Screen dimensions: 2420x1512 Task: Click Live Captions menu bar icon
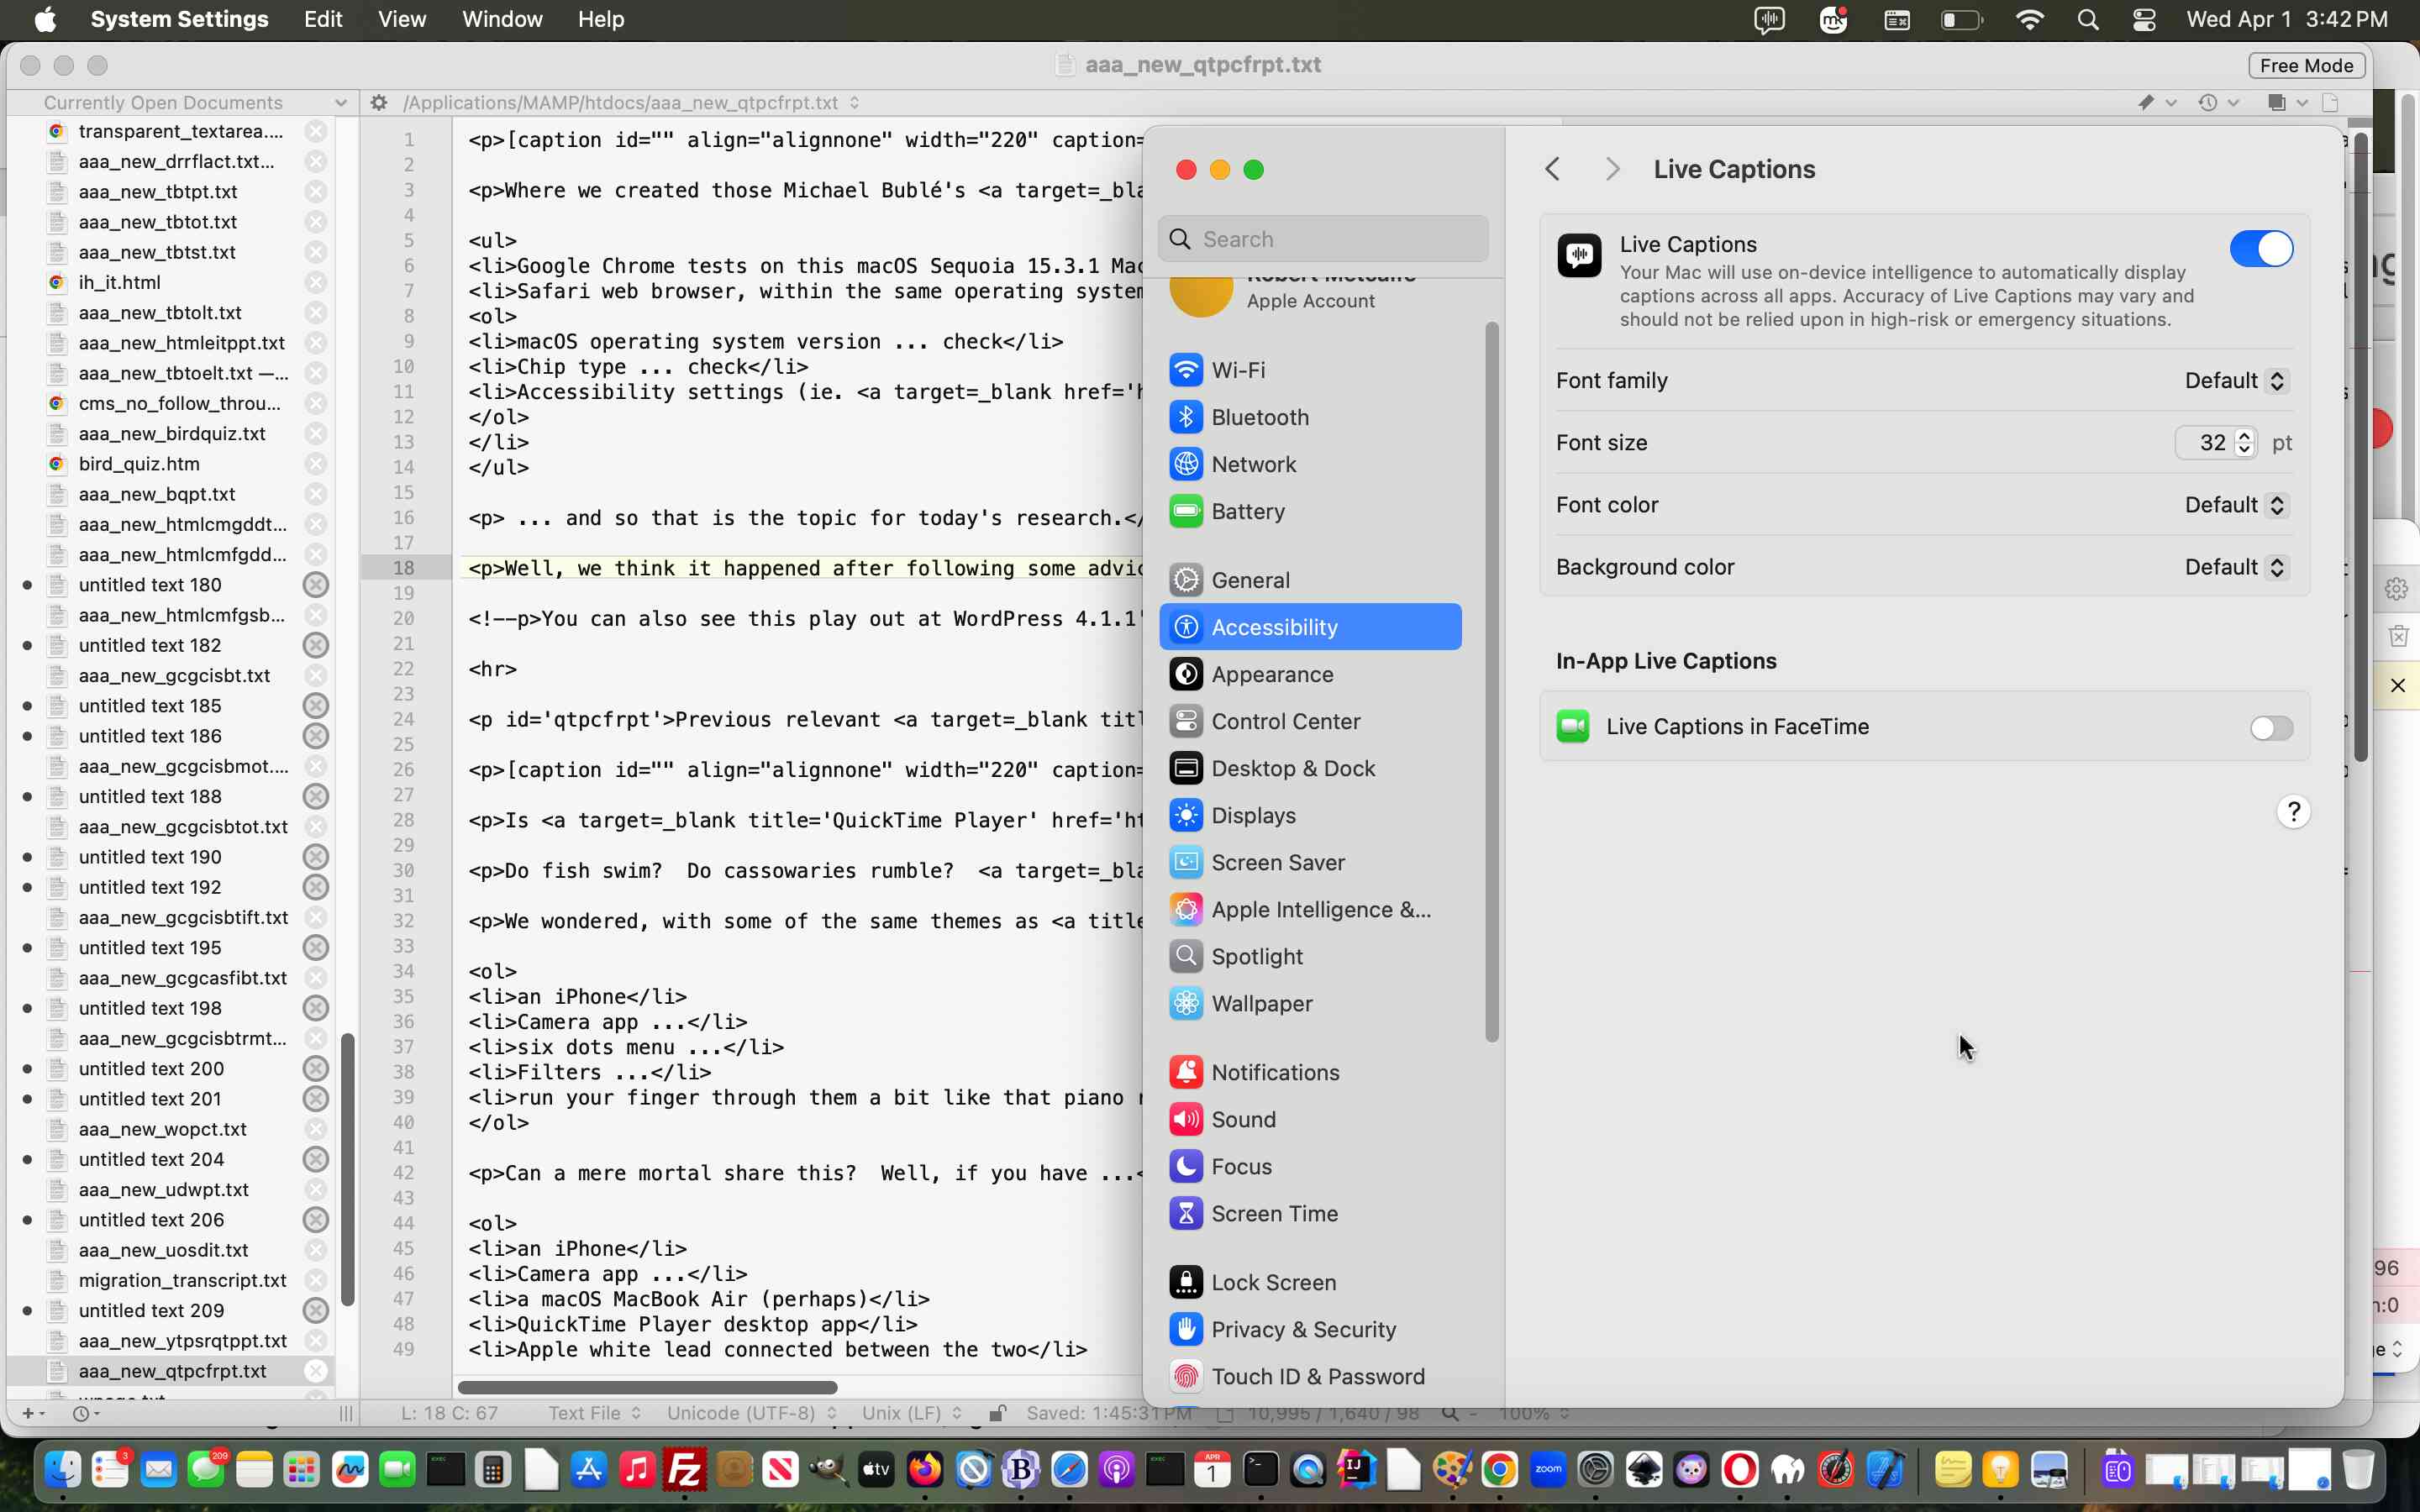click(x=1769, y=19)
